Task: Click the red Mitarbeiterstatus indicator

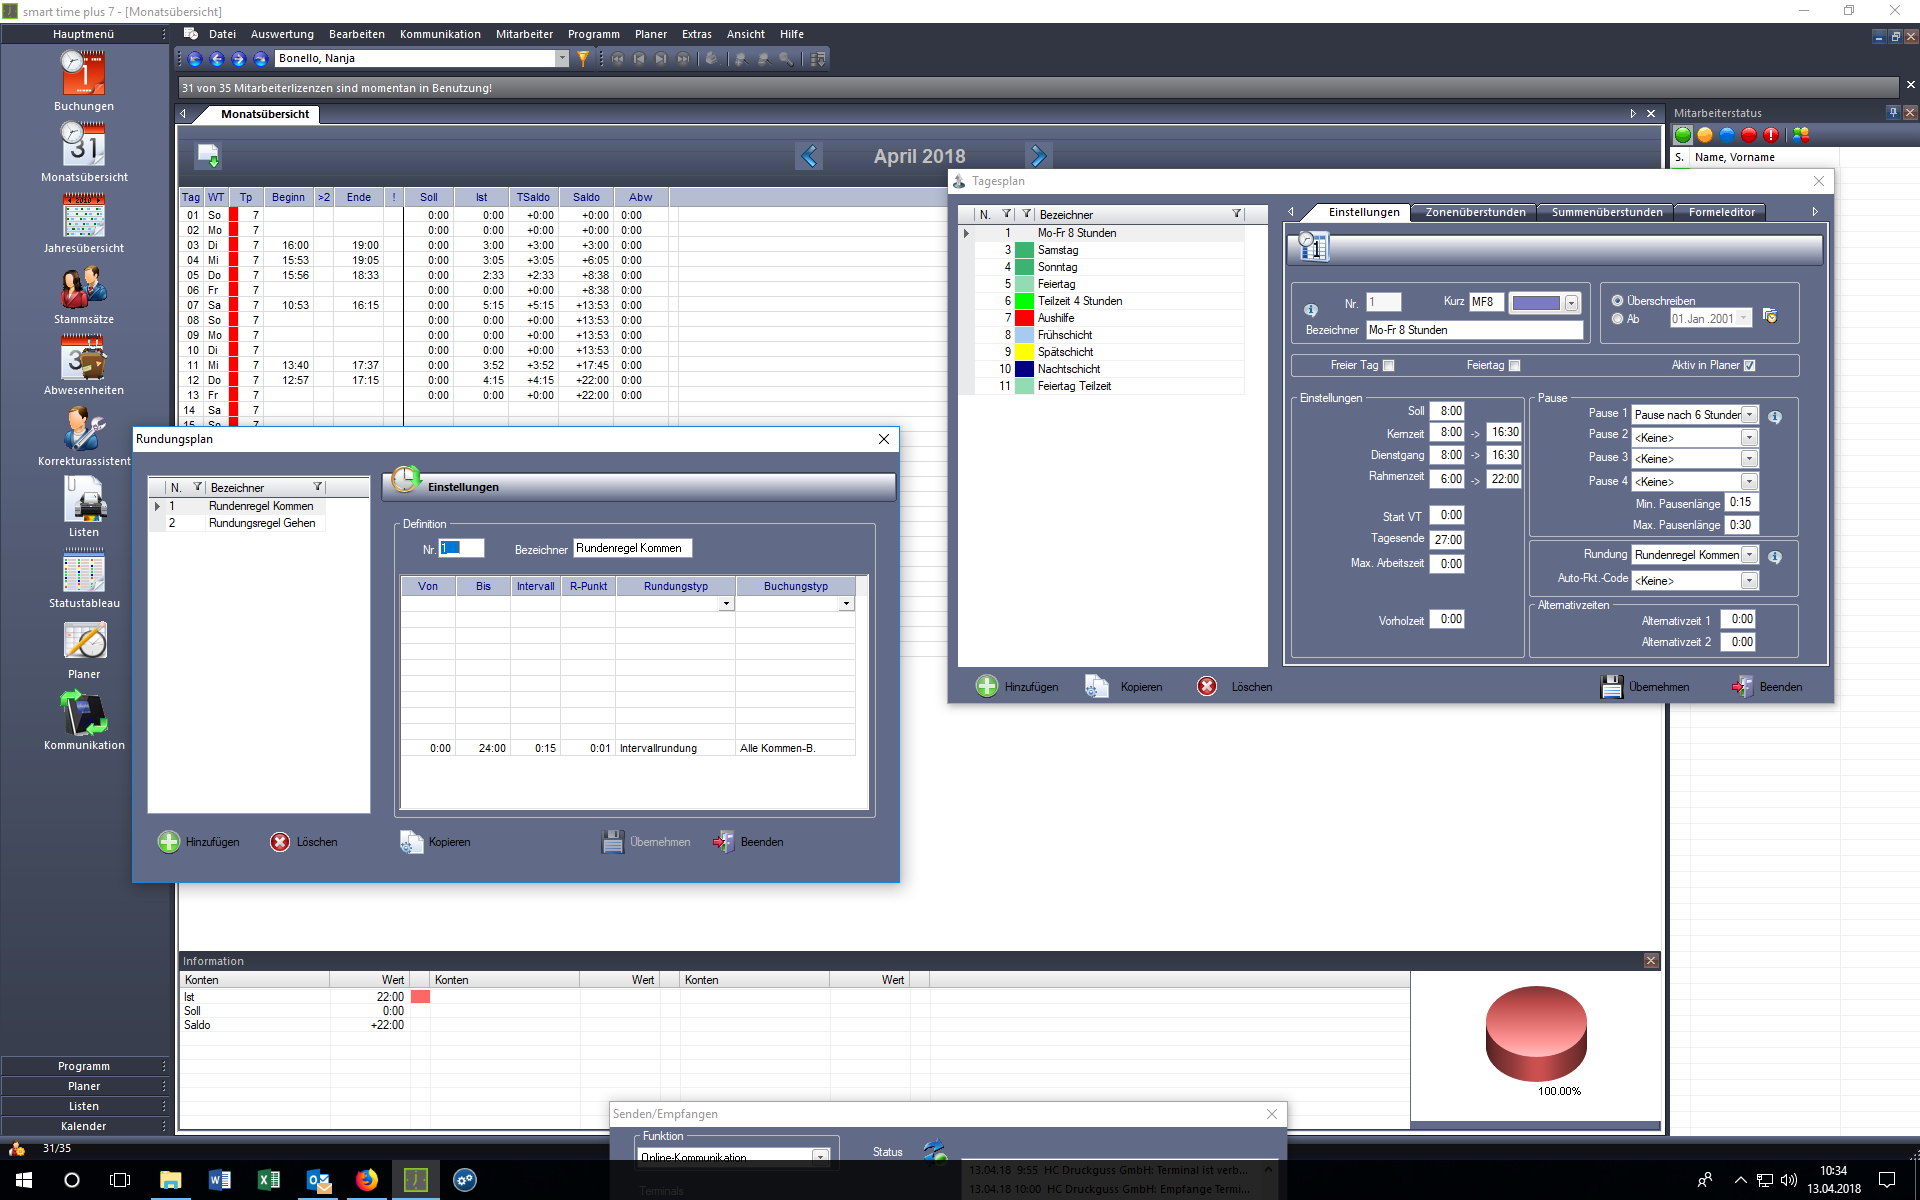Action: [1749, 135]
